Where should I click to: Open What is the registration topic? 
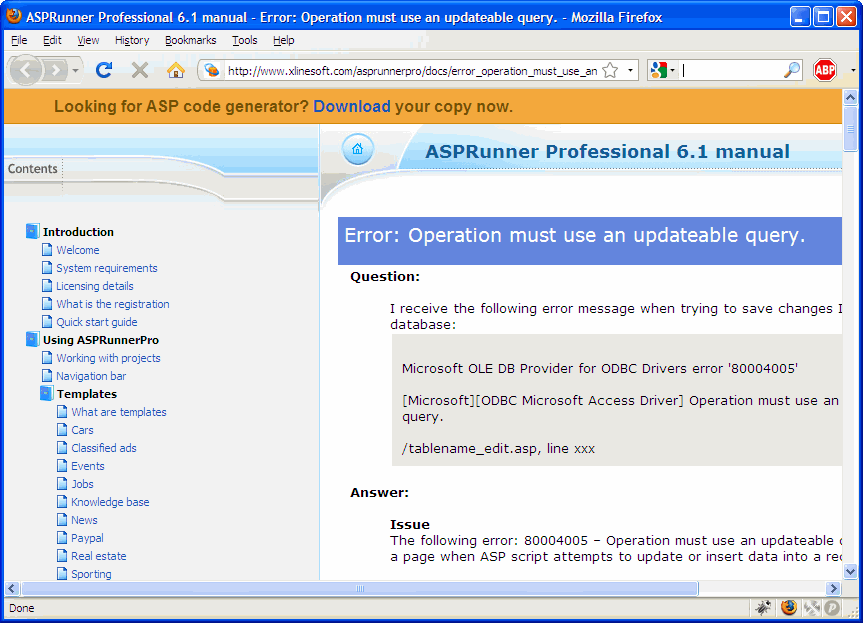(113, 304)
